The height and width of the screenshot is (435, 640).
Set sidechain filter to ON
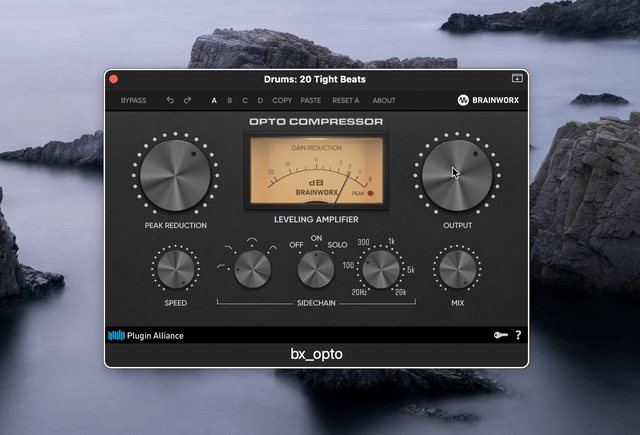point(316,238)
